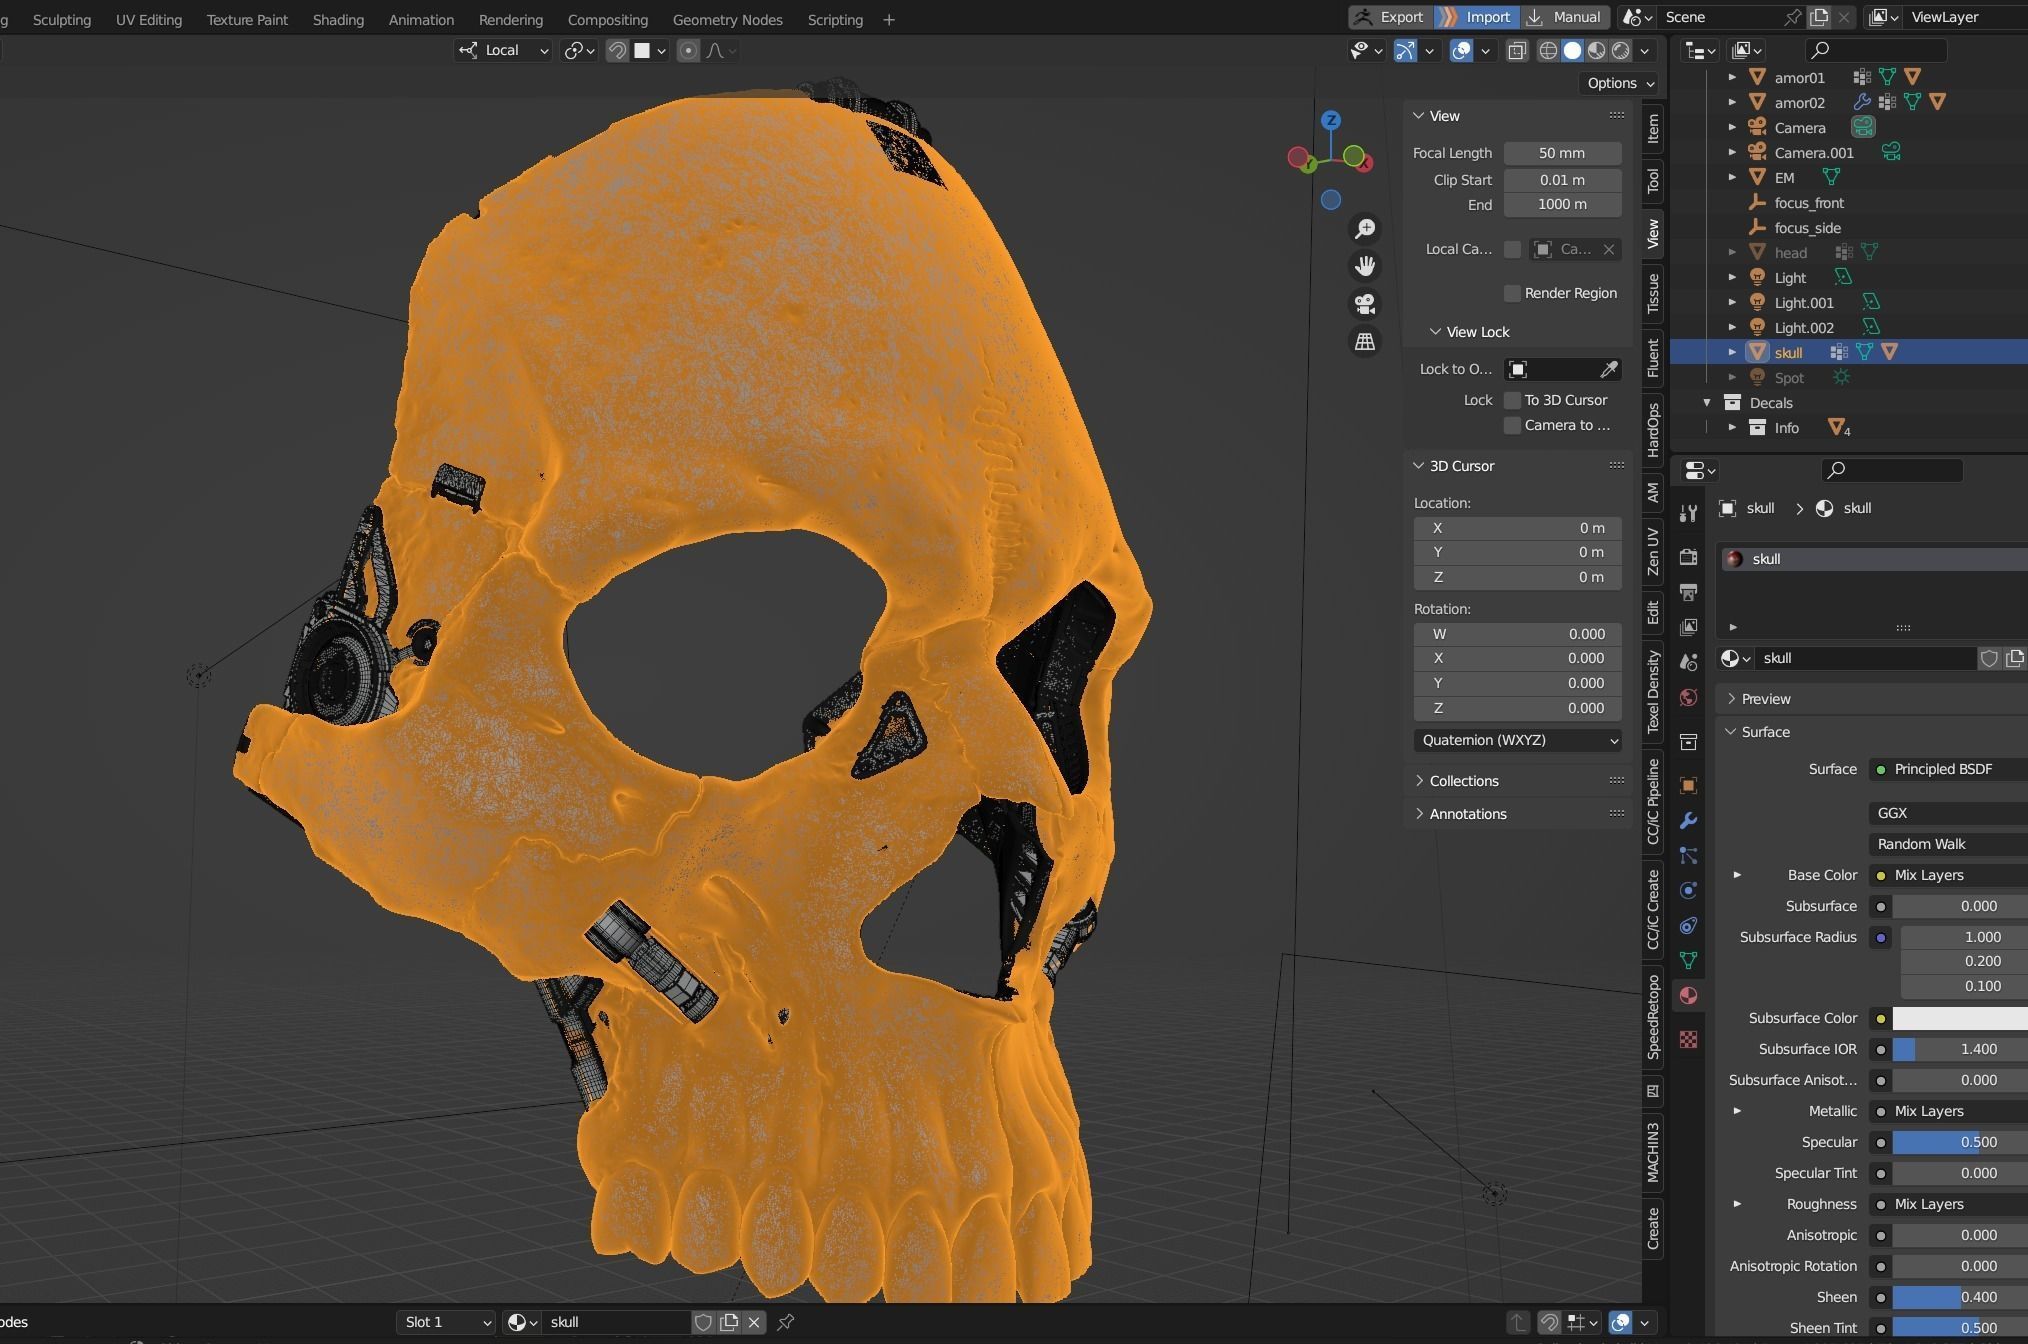Pin the Scene datablock
This screenshot has width=2028, height=1344.
[x=1792, y=17]
